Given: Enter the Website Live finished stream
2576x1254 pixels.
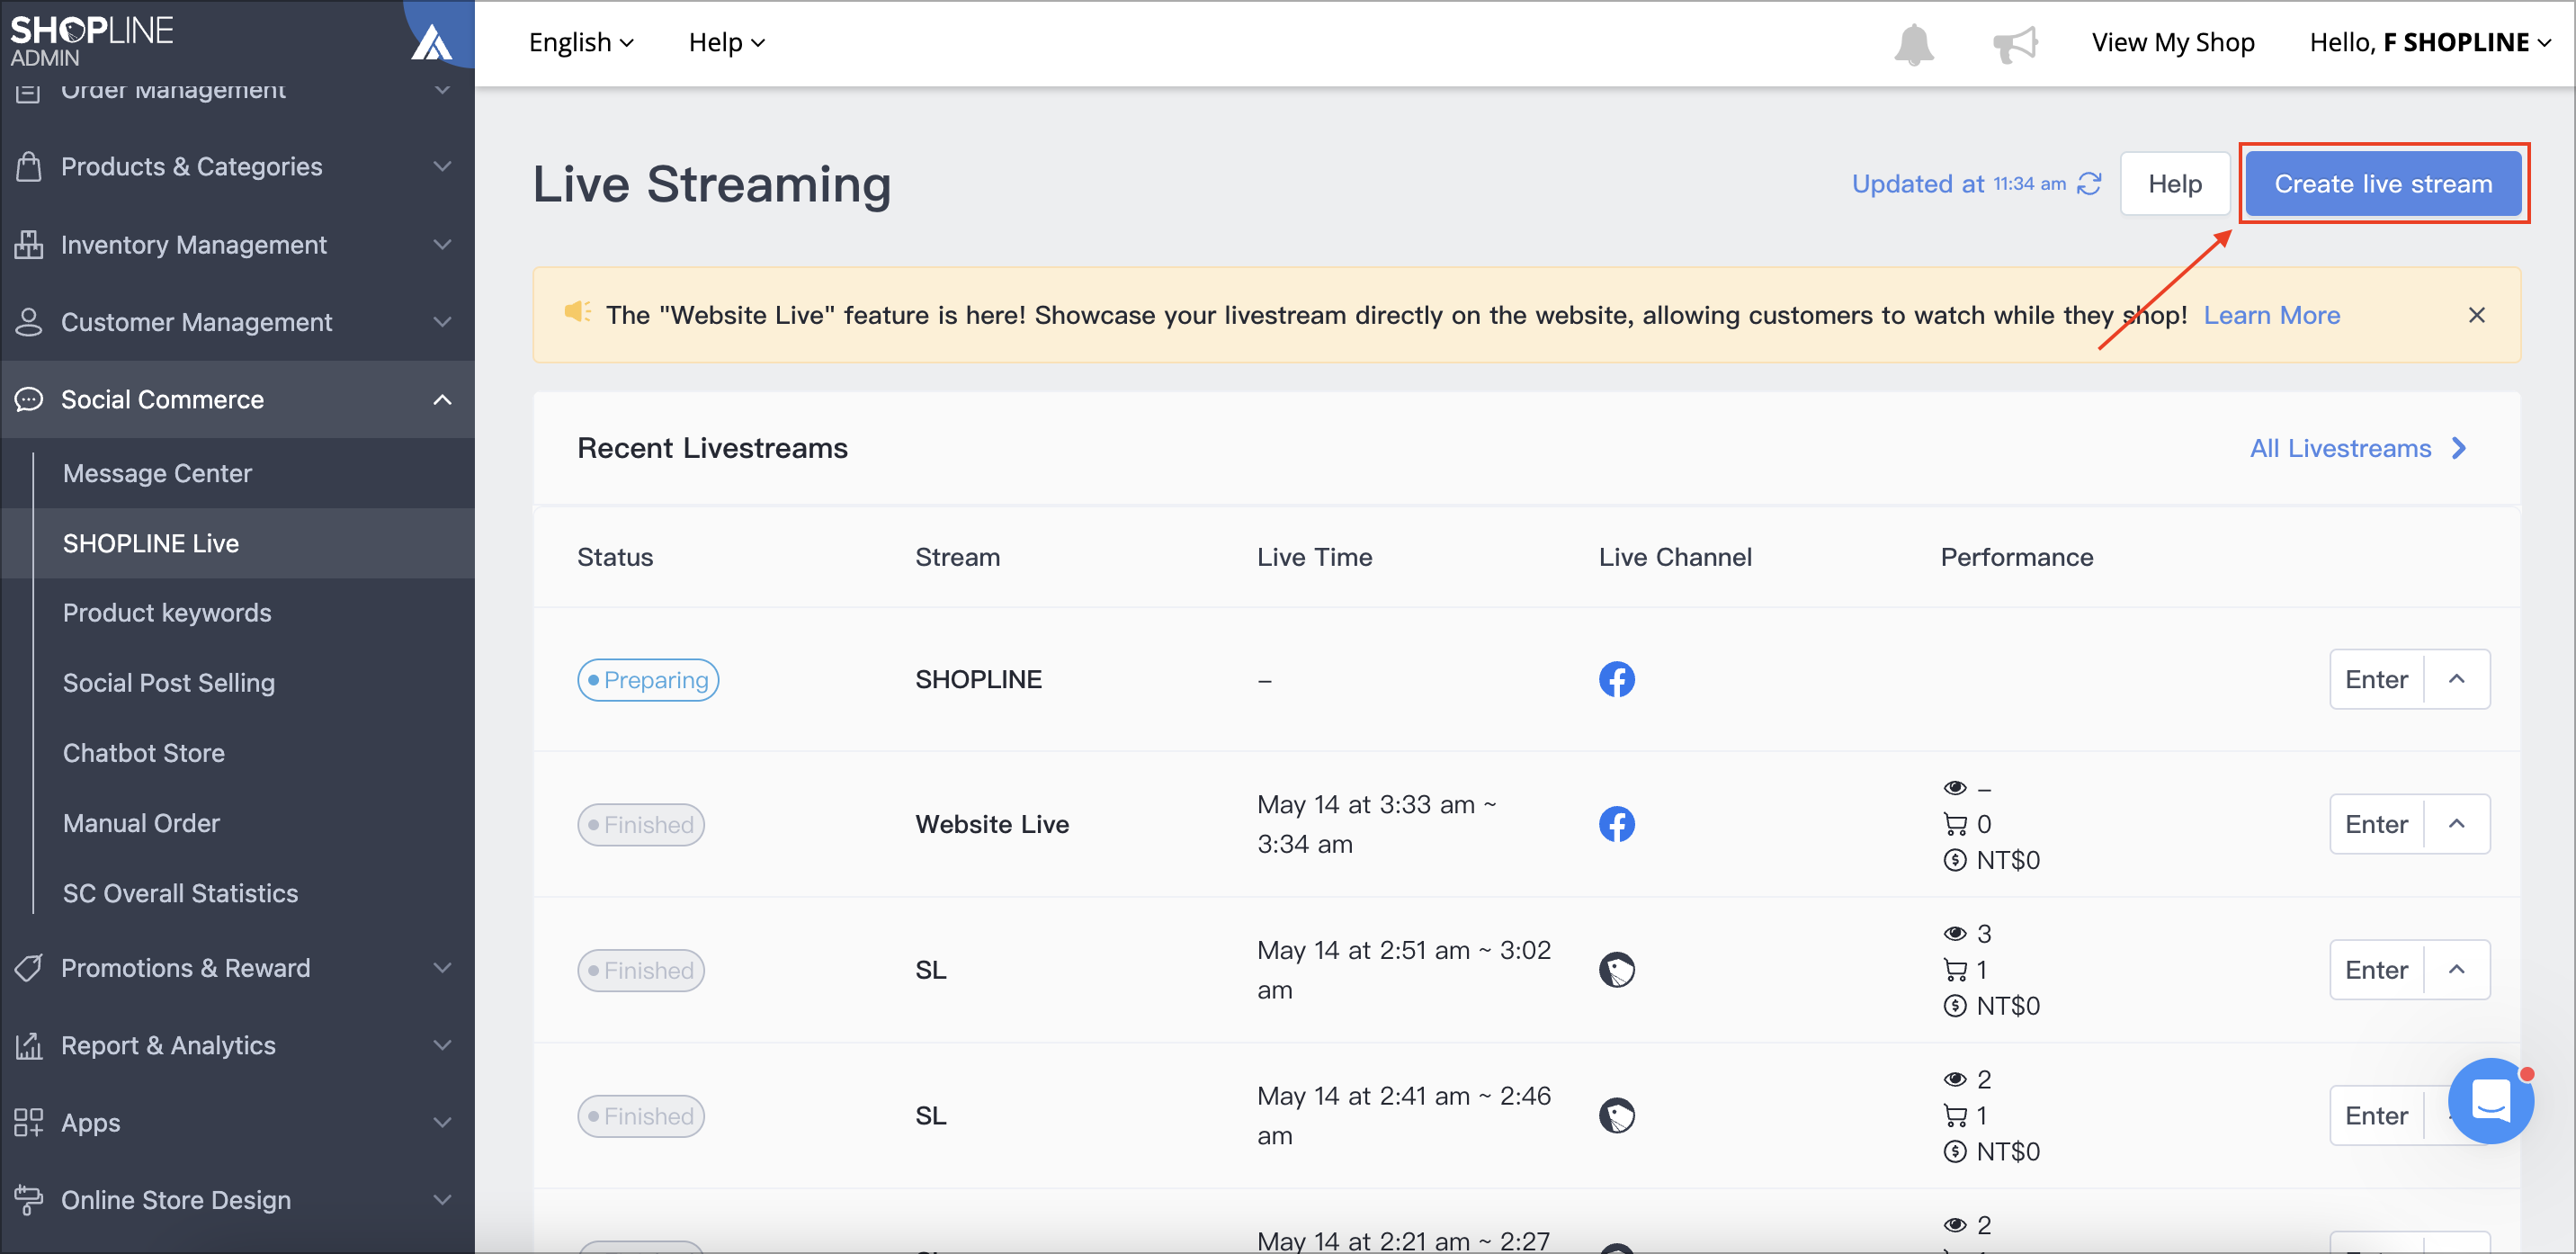Looking at the screenshot, I should click(x=2376, y=824).
